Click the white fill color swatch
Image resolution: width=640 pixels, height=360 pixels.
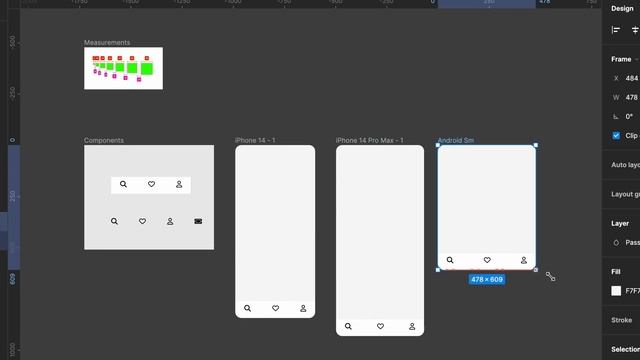coord(616,291)
